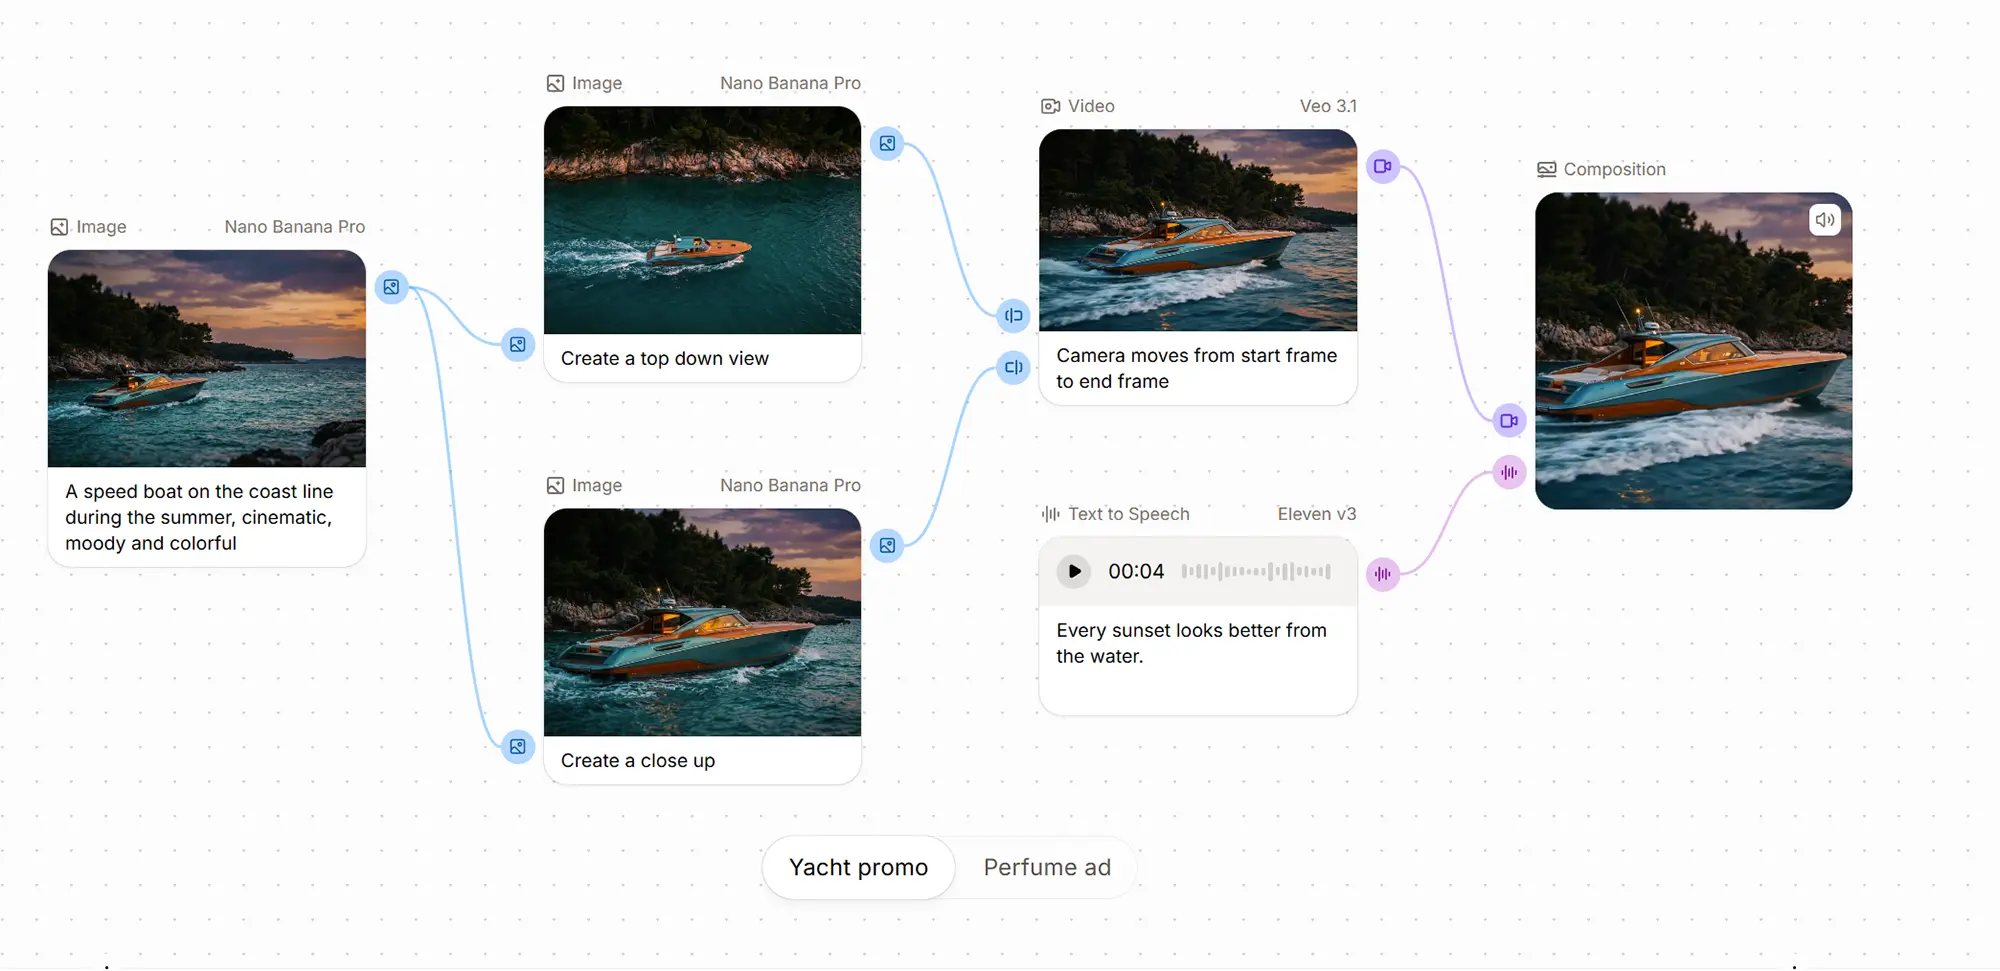Play the Text to Speech audio clip
The image size is (2000, 971).
click(x=1073, y=572)
